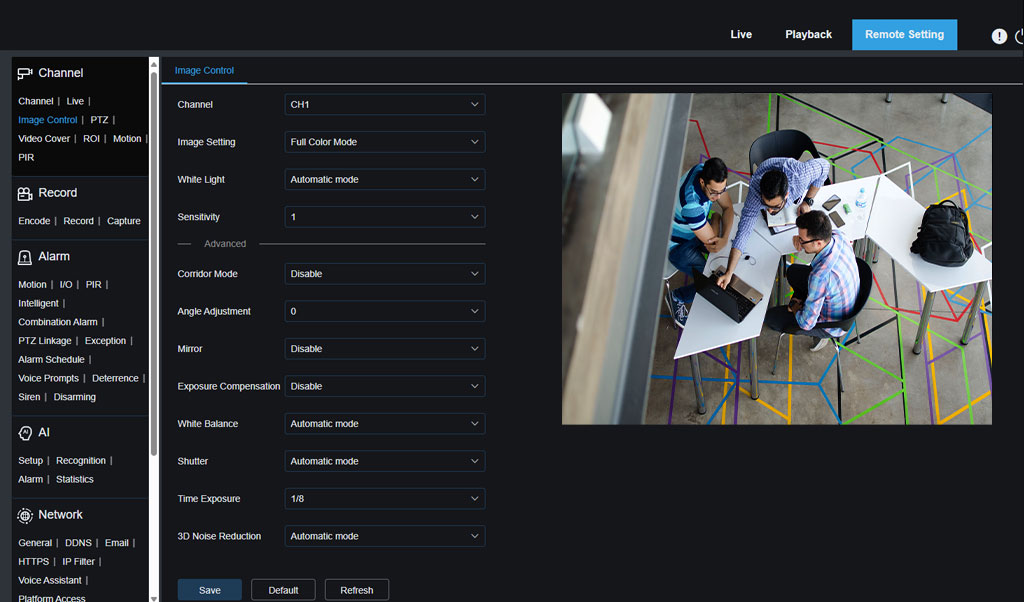Open the Channel dropdown showing CH1

[384, 104]
